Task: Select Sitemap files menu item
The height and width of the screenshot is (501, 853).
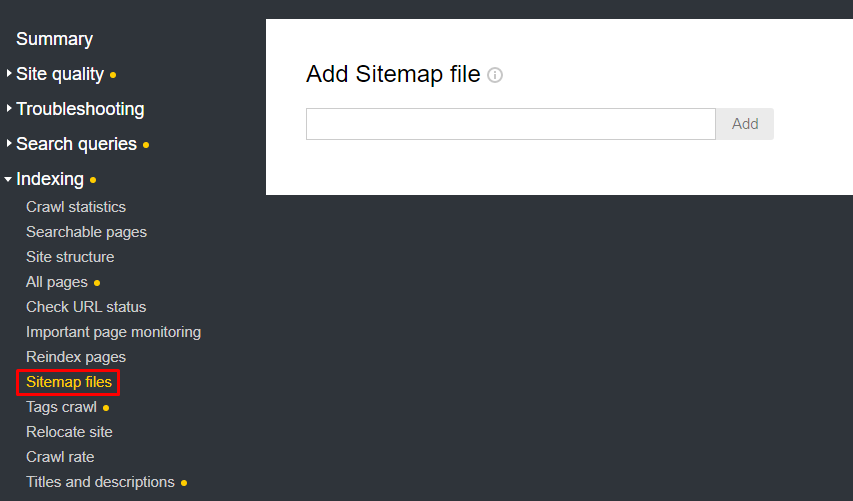Action: (x=68, y=382)
